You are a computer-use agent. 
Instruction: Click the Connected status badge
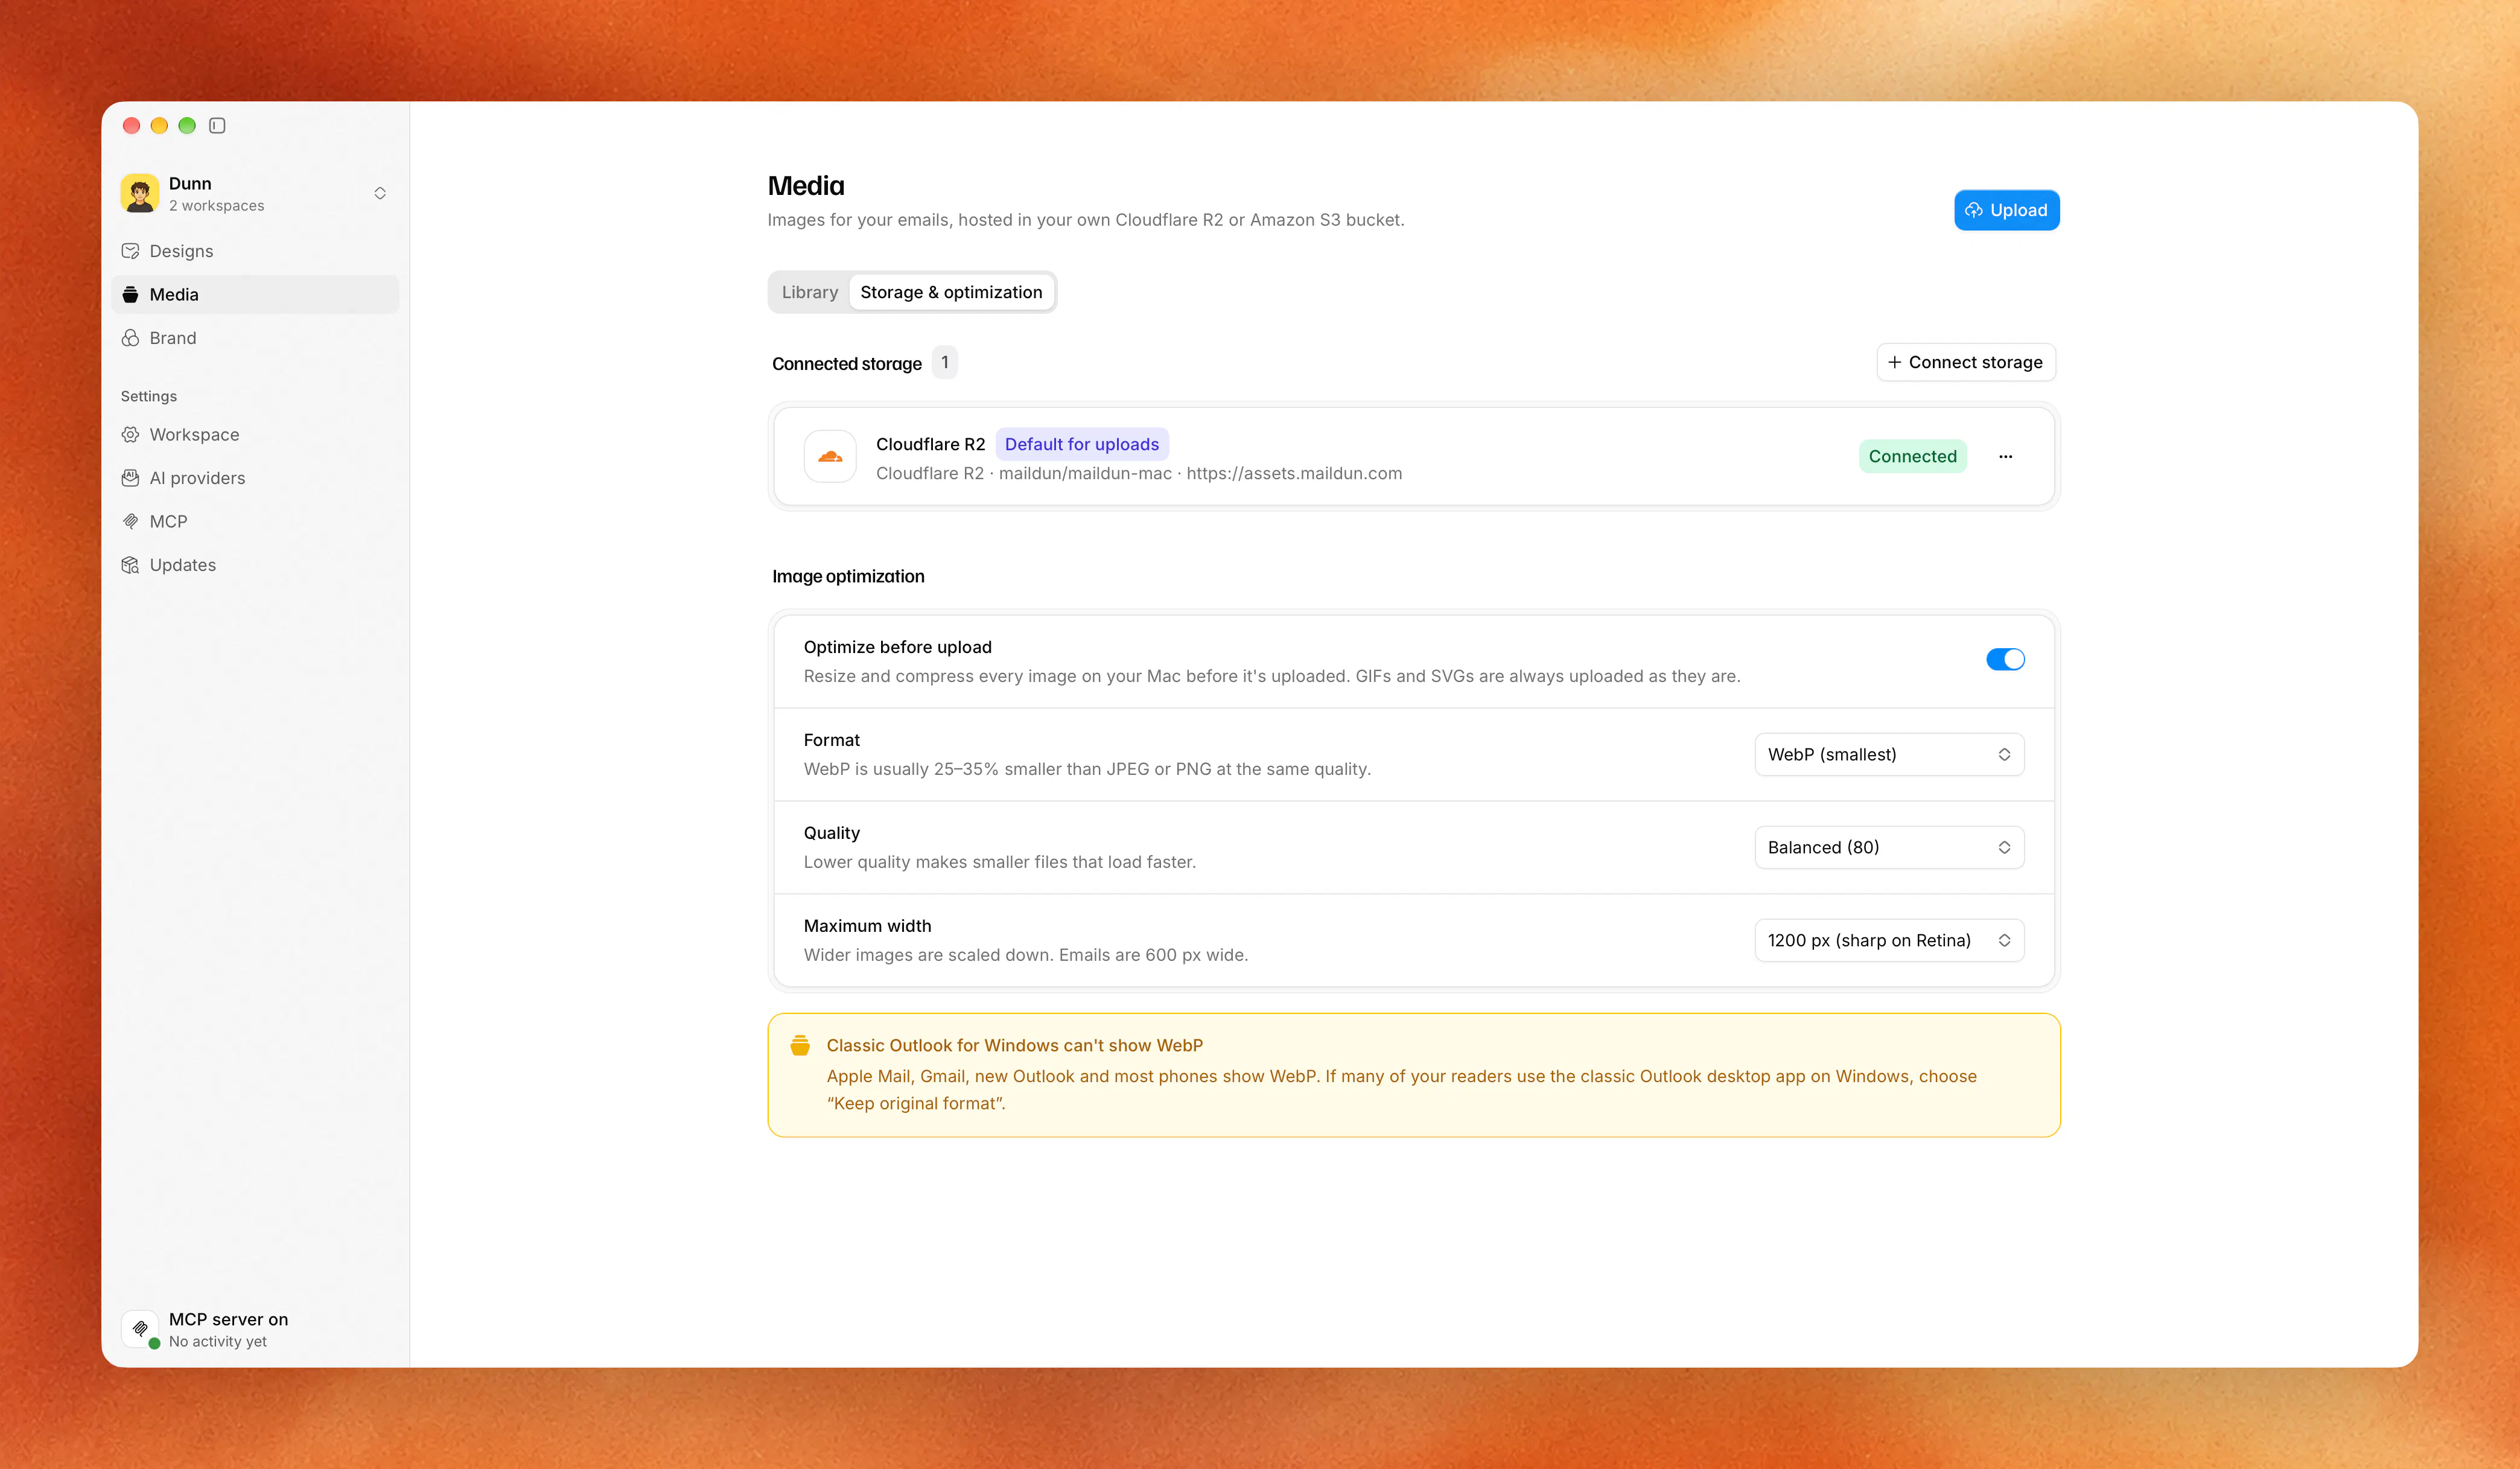1912,456
